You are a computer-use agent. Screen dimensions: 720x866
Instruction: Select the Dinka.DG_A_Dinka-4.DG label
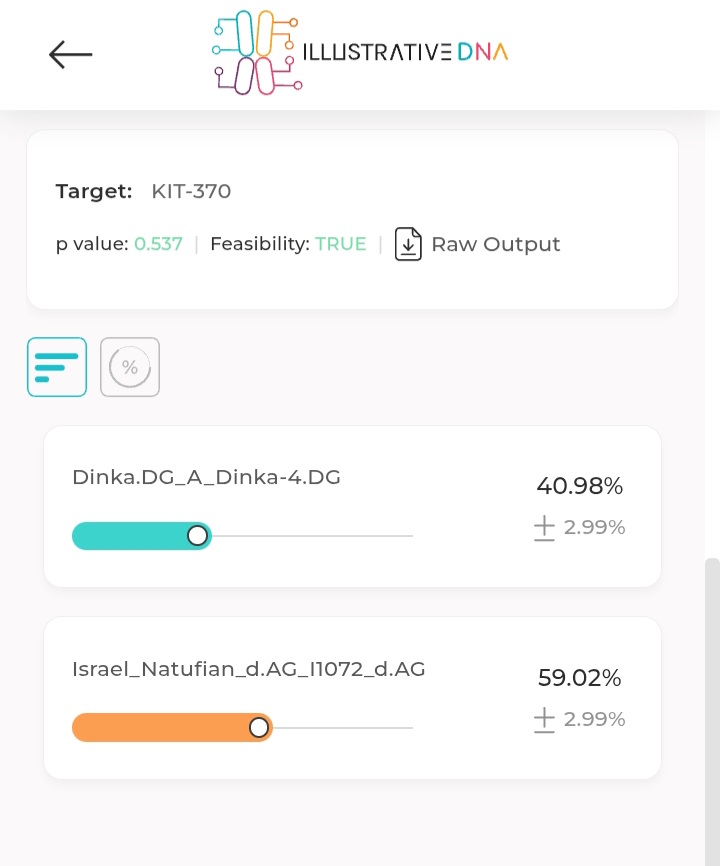click(x=207, y=477)
